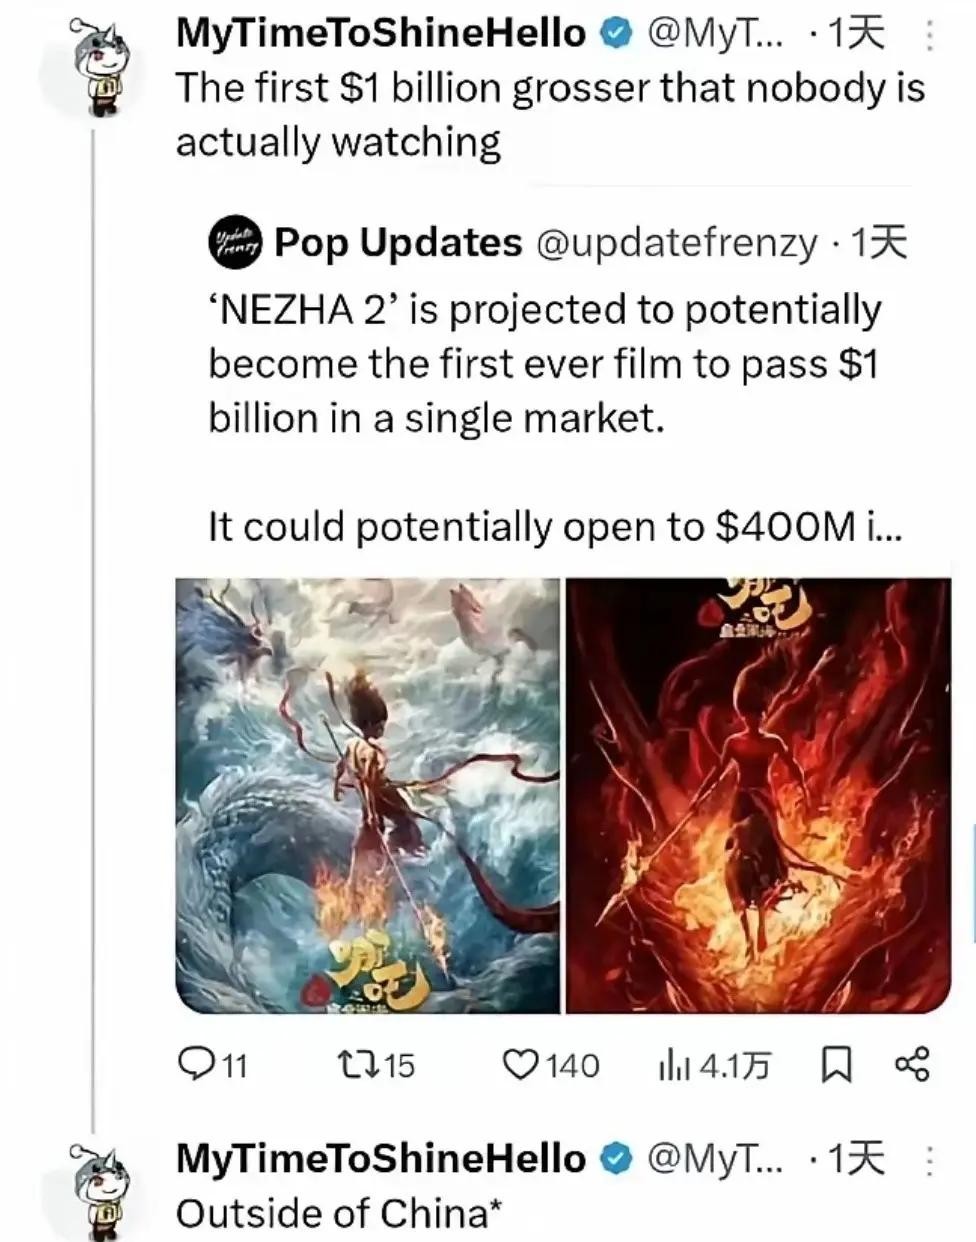
Task: Tap the share icon on the tweet
Action: [x=911, y=1064]
